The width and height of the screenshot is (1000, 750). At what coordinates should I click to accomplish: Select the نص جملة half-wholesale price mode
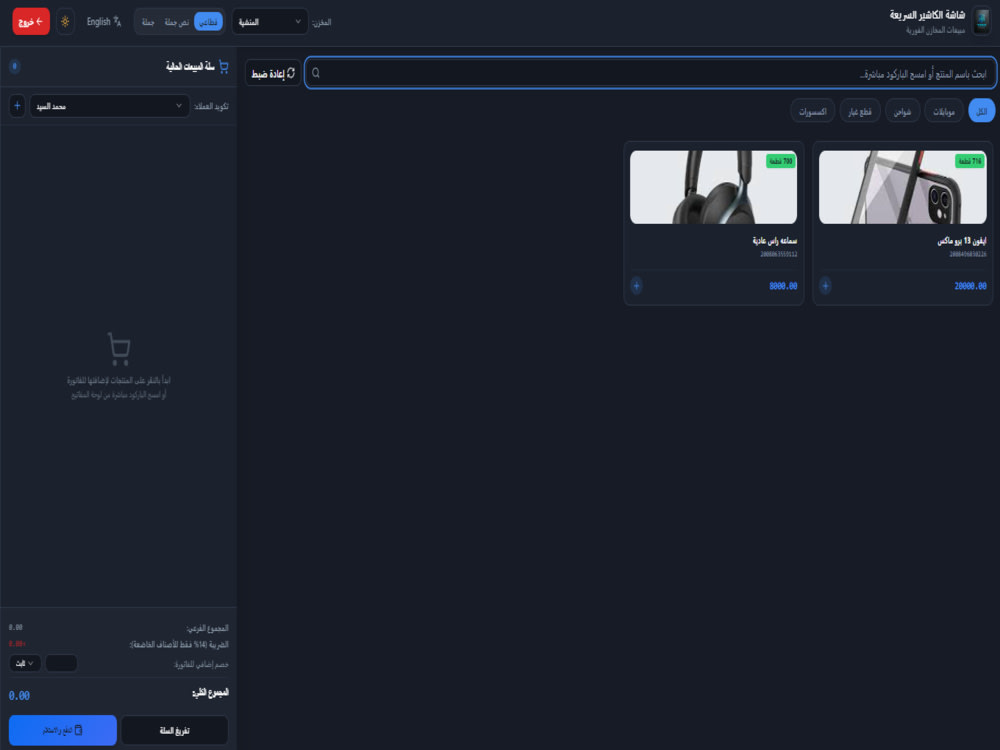point(176,22)
